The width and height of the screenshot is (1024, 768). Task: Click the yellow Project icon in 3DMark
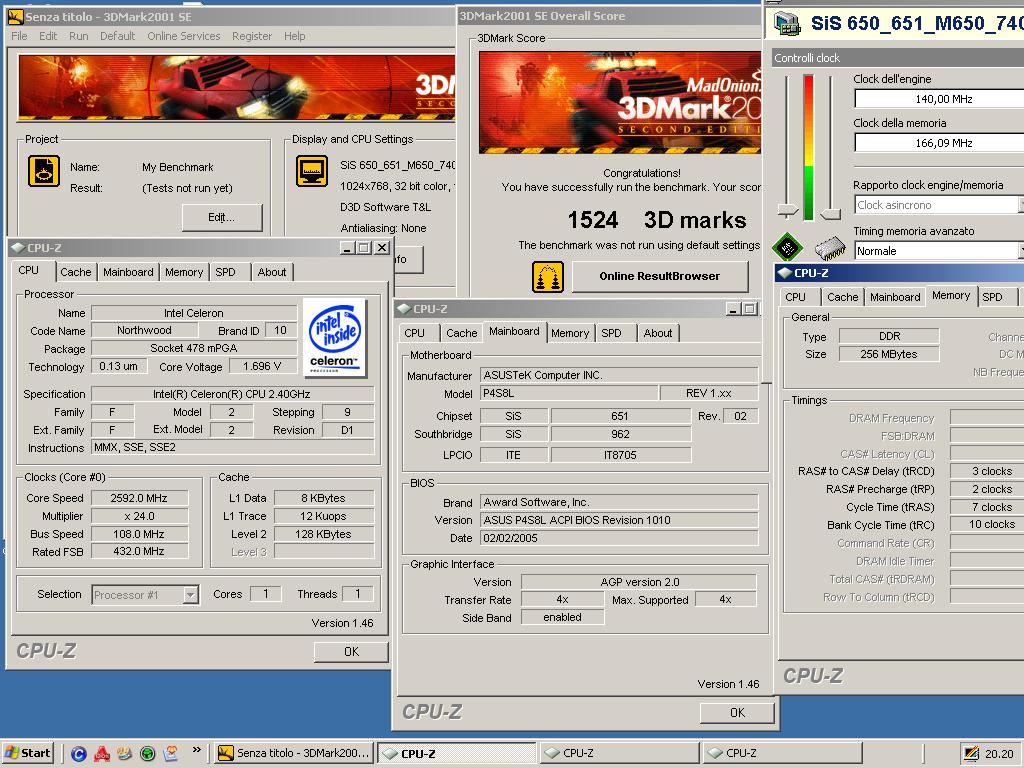tap(44, 171)
